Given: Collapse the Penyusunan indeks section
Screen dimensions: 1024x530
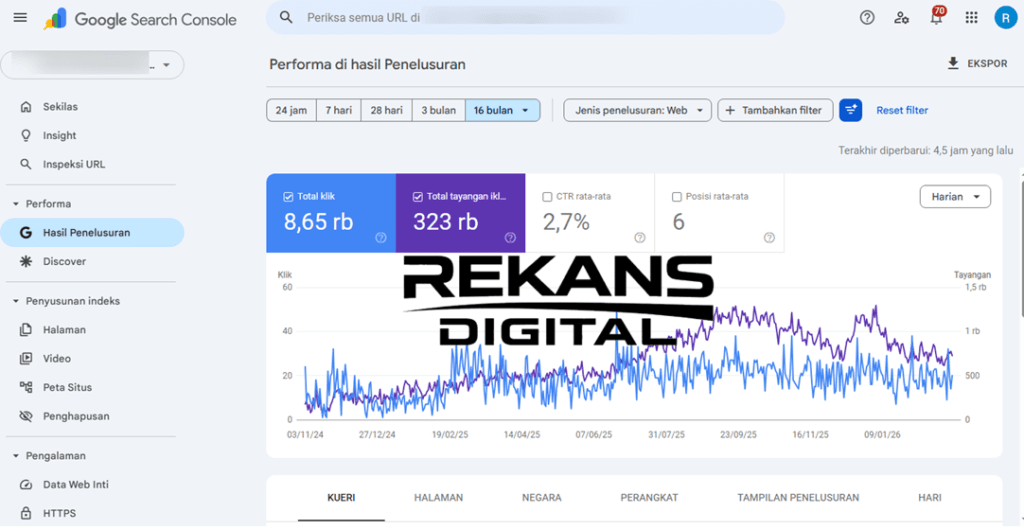Looking at the screenshot, I should (16, 301).
